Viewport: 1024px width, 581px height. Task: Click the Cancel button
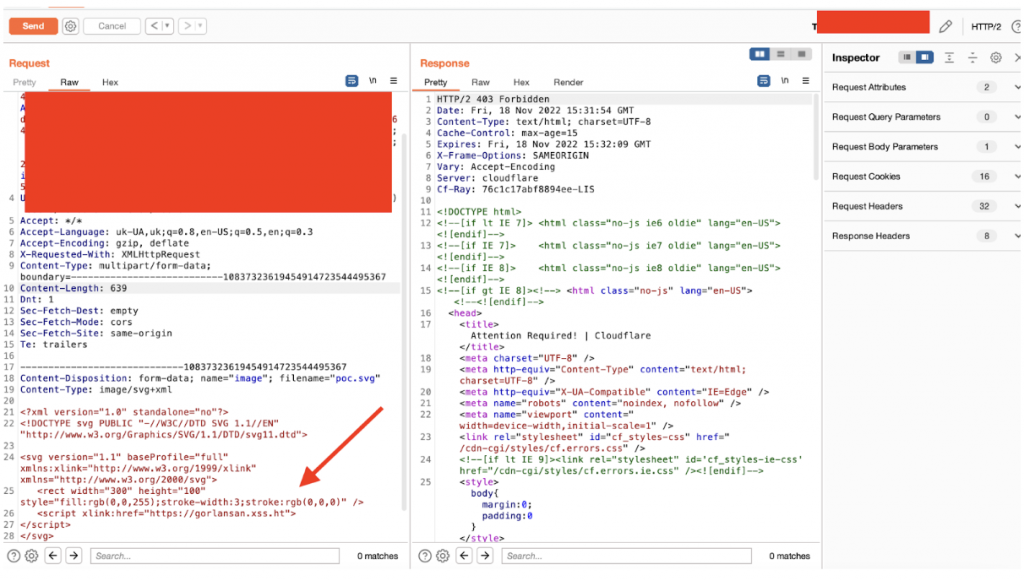pos(112,26)
